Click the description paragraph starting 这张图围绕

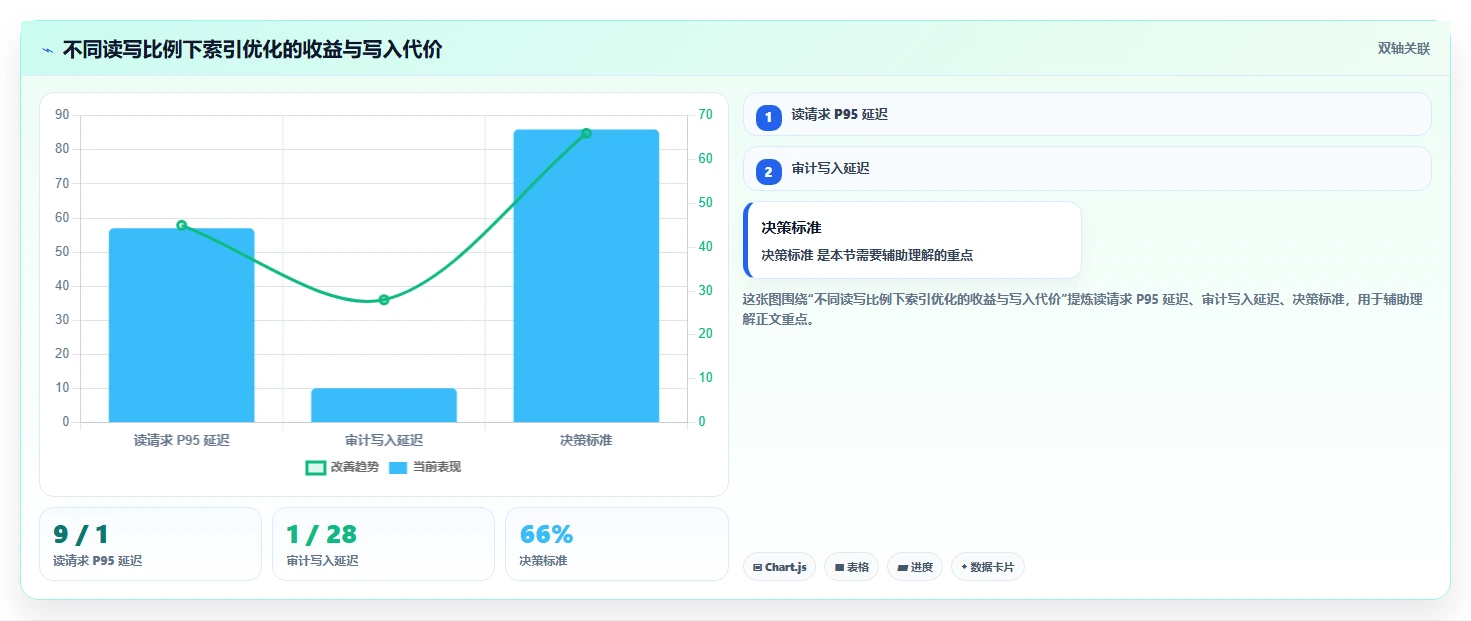[1083, 309]
